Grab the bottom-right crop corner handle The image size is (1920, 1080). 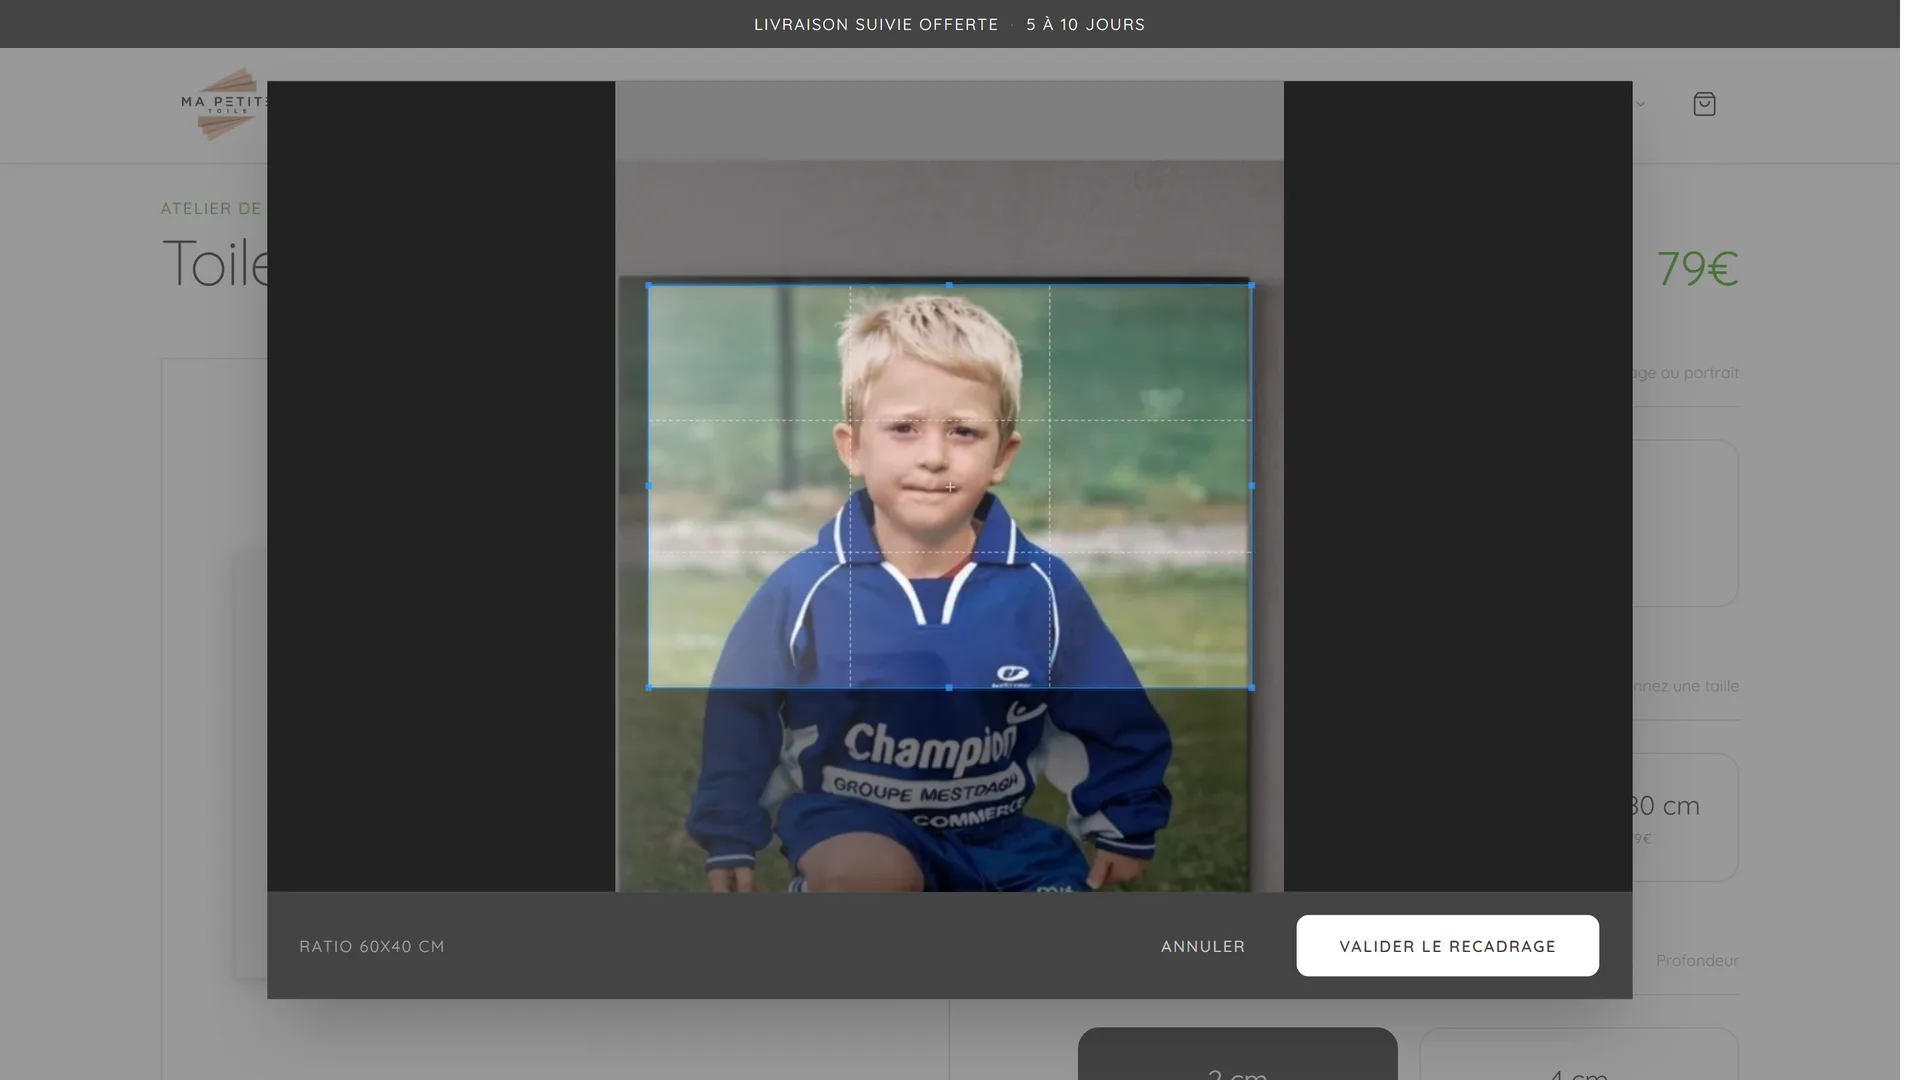1252,688
